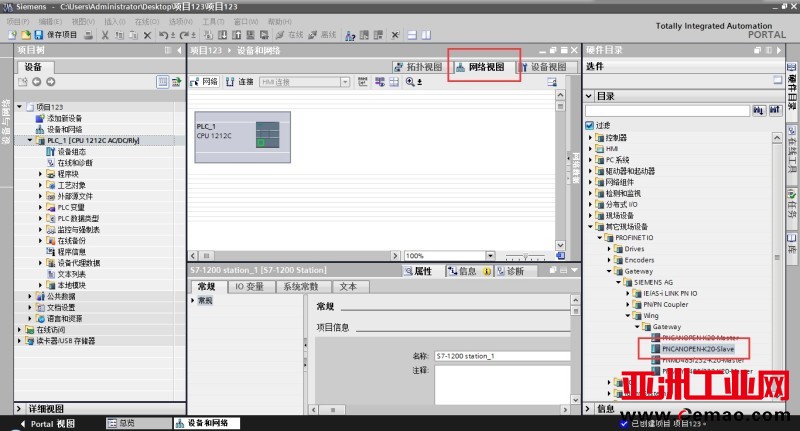The width and height of the screenshot is (800, 431).
Task: Open the 信息 info tab in inspector
Action: [469, 271]
